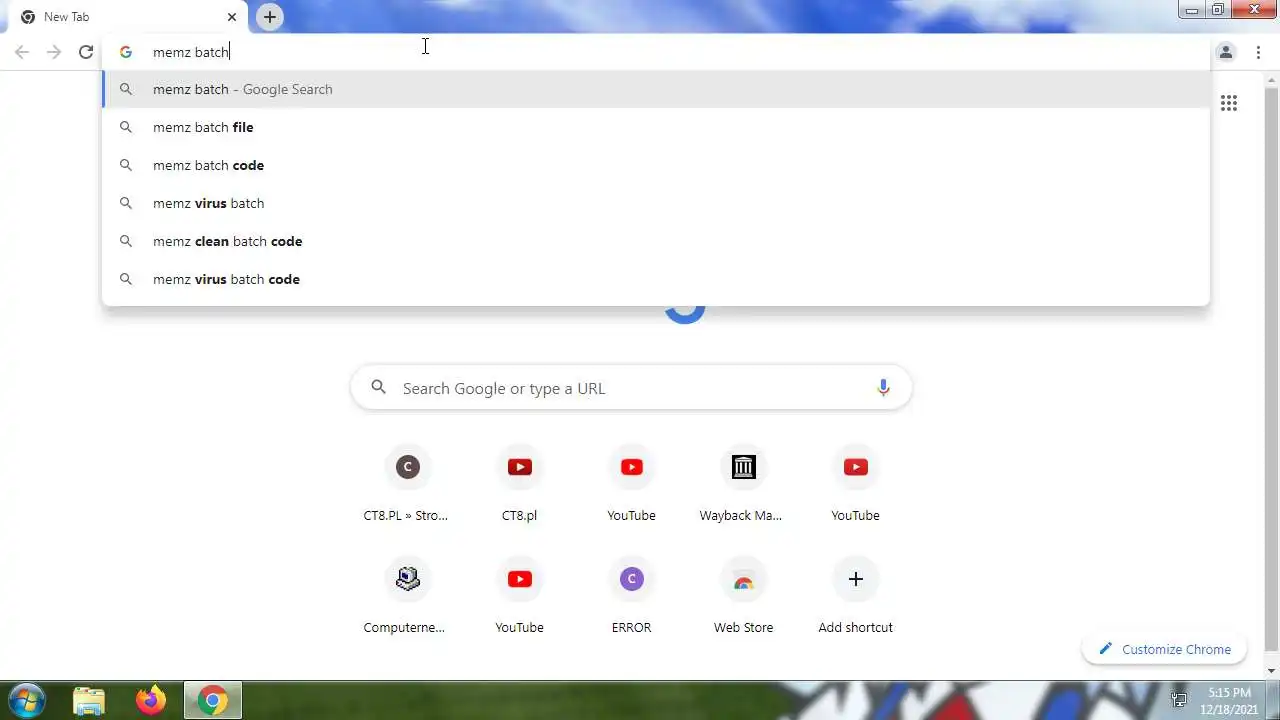Viewport: 1280px width, 720px height.
Task: Select the New Tab tab
Action: pos(128,17)
